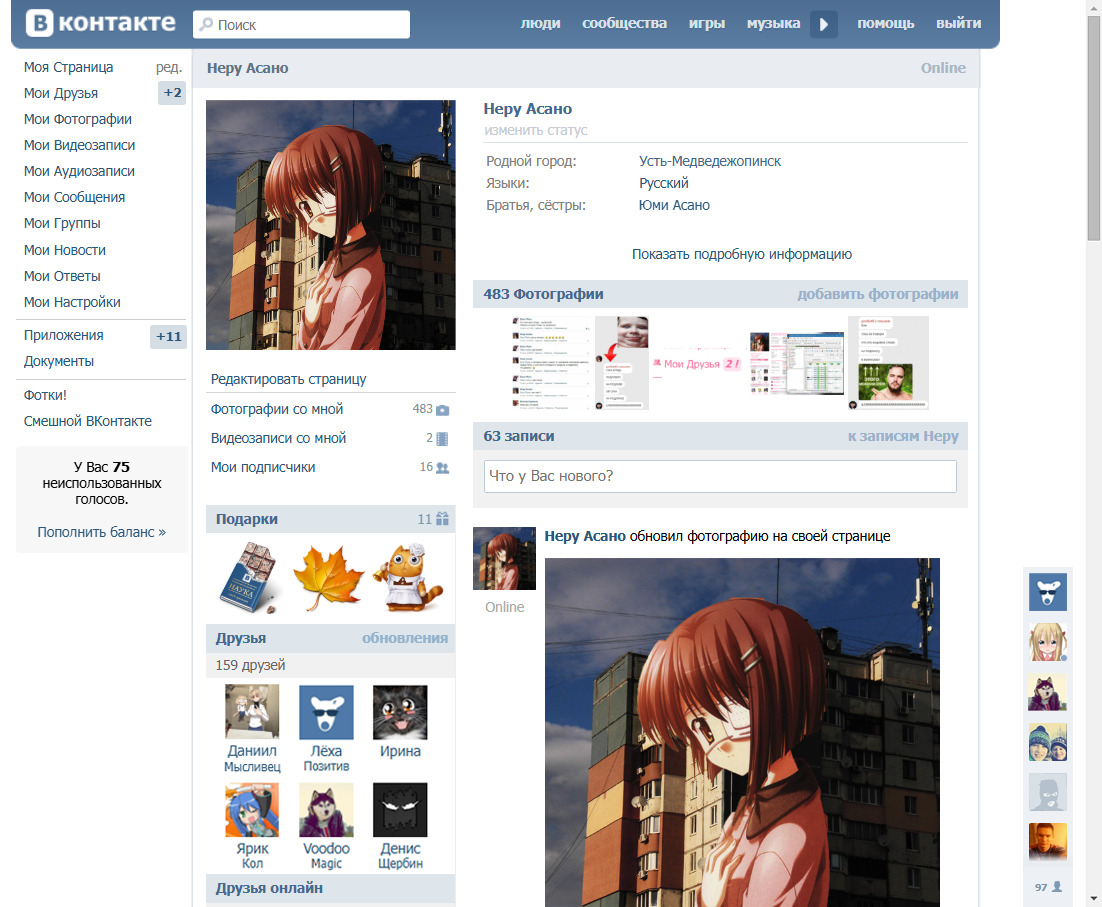Click the обновления link in Друзья header
This screenshot has width=1102, height=907.
tap(405, 638)
